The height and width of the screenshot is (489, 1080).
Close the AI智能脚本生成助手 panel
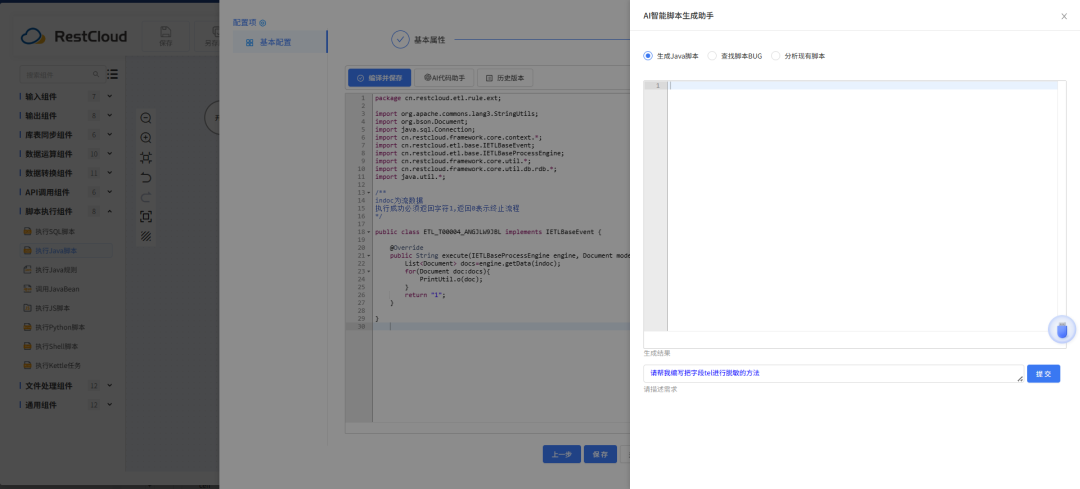pos(1063,16)
